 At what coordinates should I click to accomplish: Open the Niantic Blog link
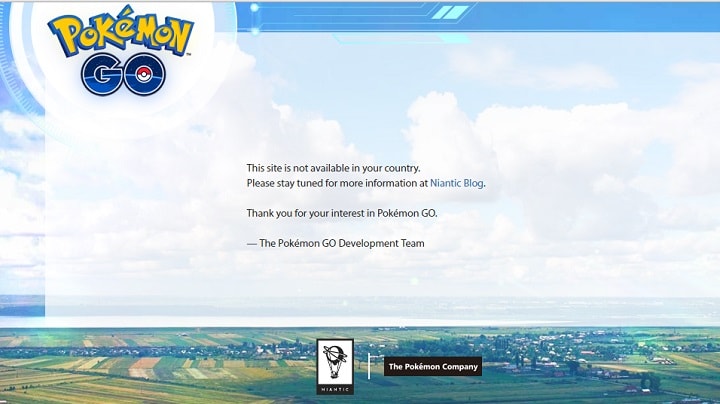point(457,184)
